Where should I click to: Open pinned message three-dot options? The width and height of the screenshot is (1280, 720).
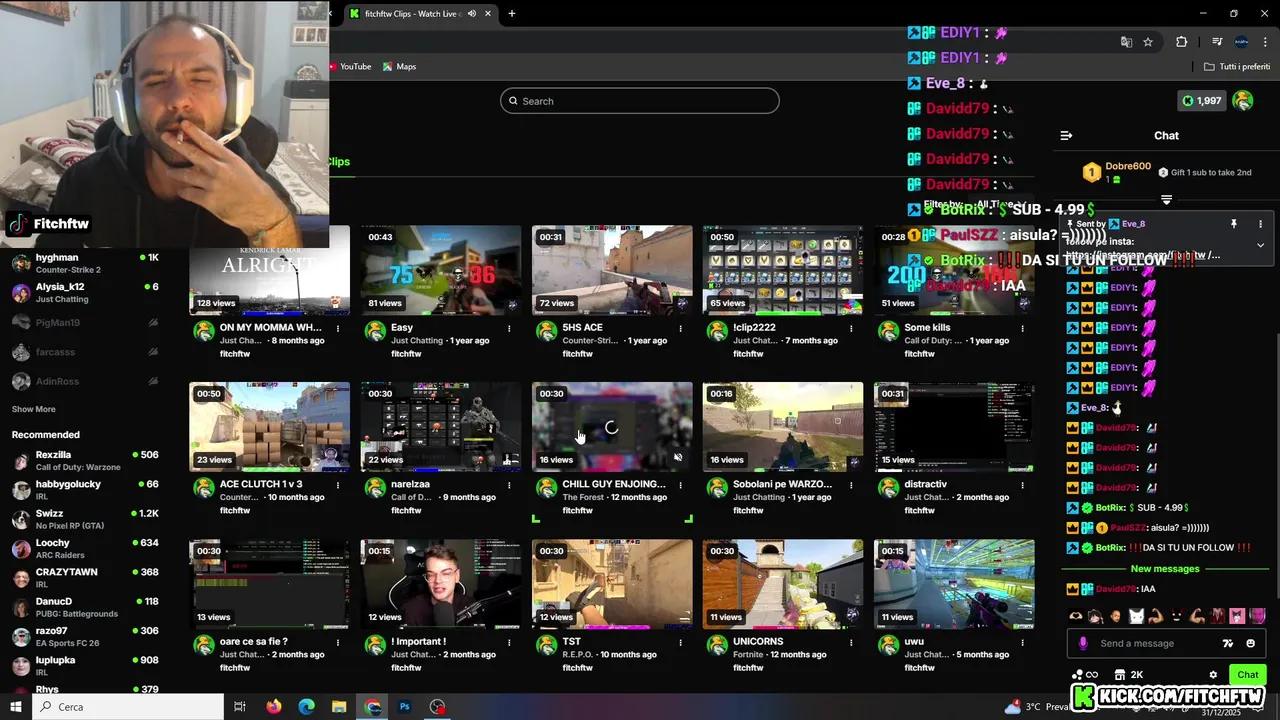click(1260, 224)
